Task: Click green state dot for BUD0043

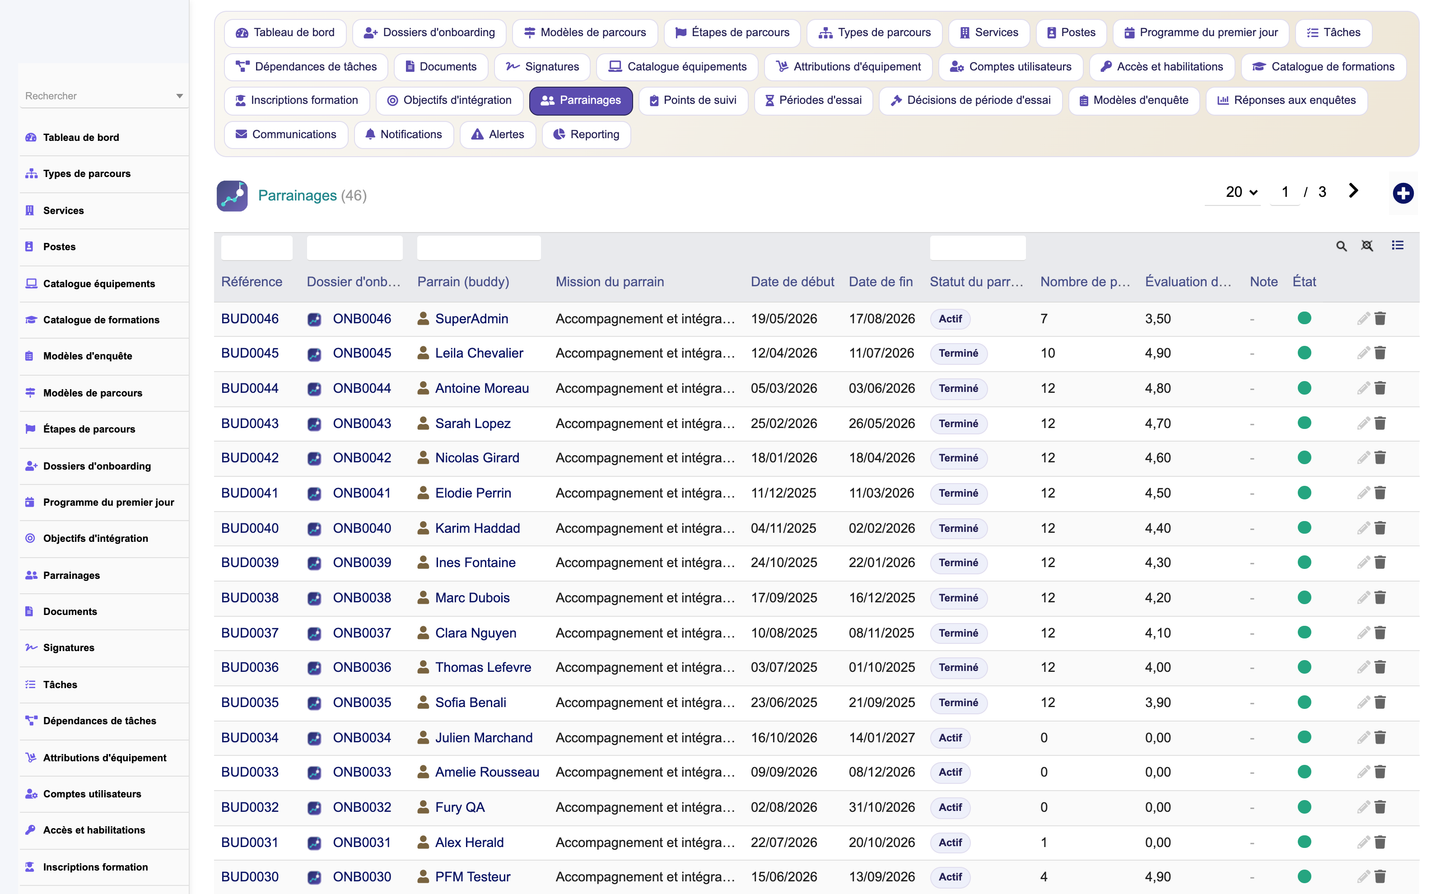Action: pos(1304,423)
